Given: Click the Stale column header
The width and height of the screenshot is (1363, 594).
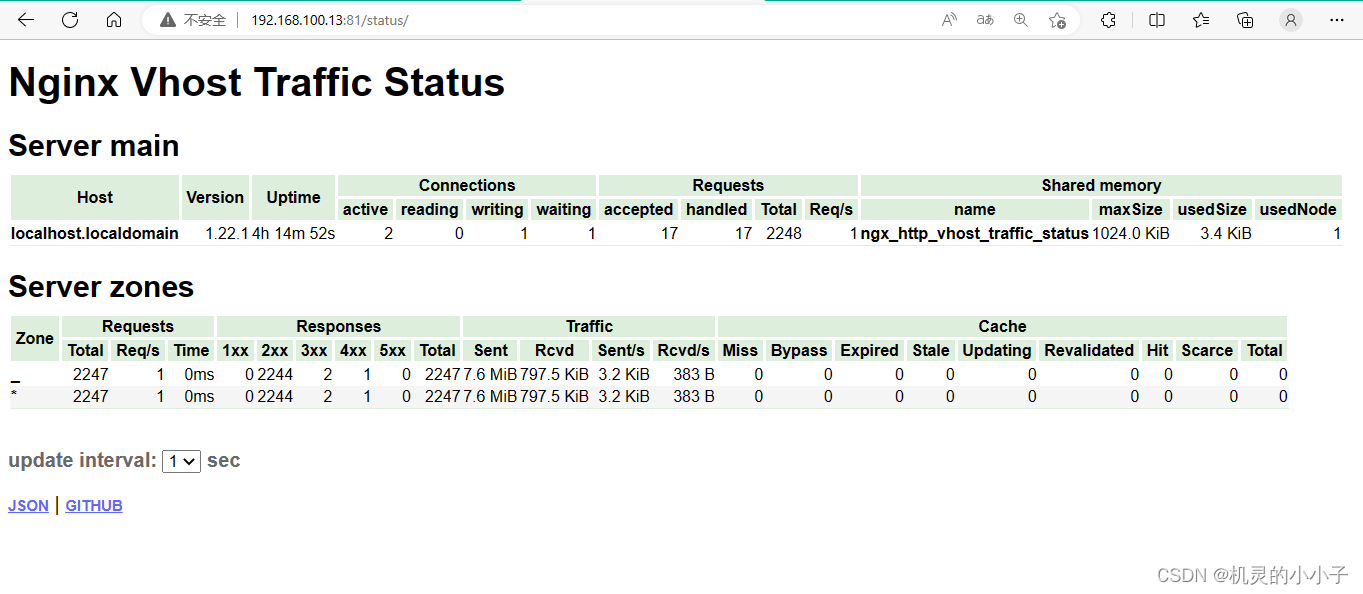Looking at the screenshot, I should point(930,350).
